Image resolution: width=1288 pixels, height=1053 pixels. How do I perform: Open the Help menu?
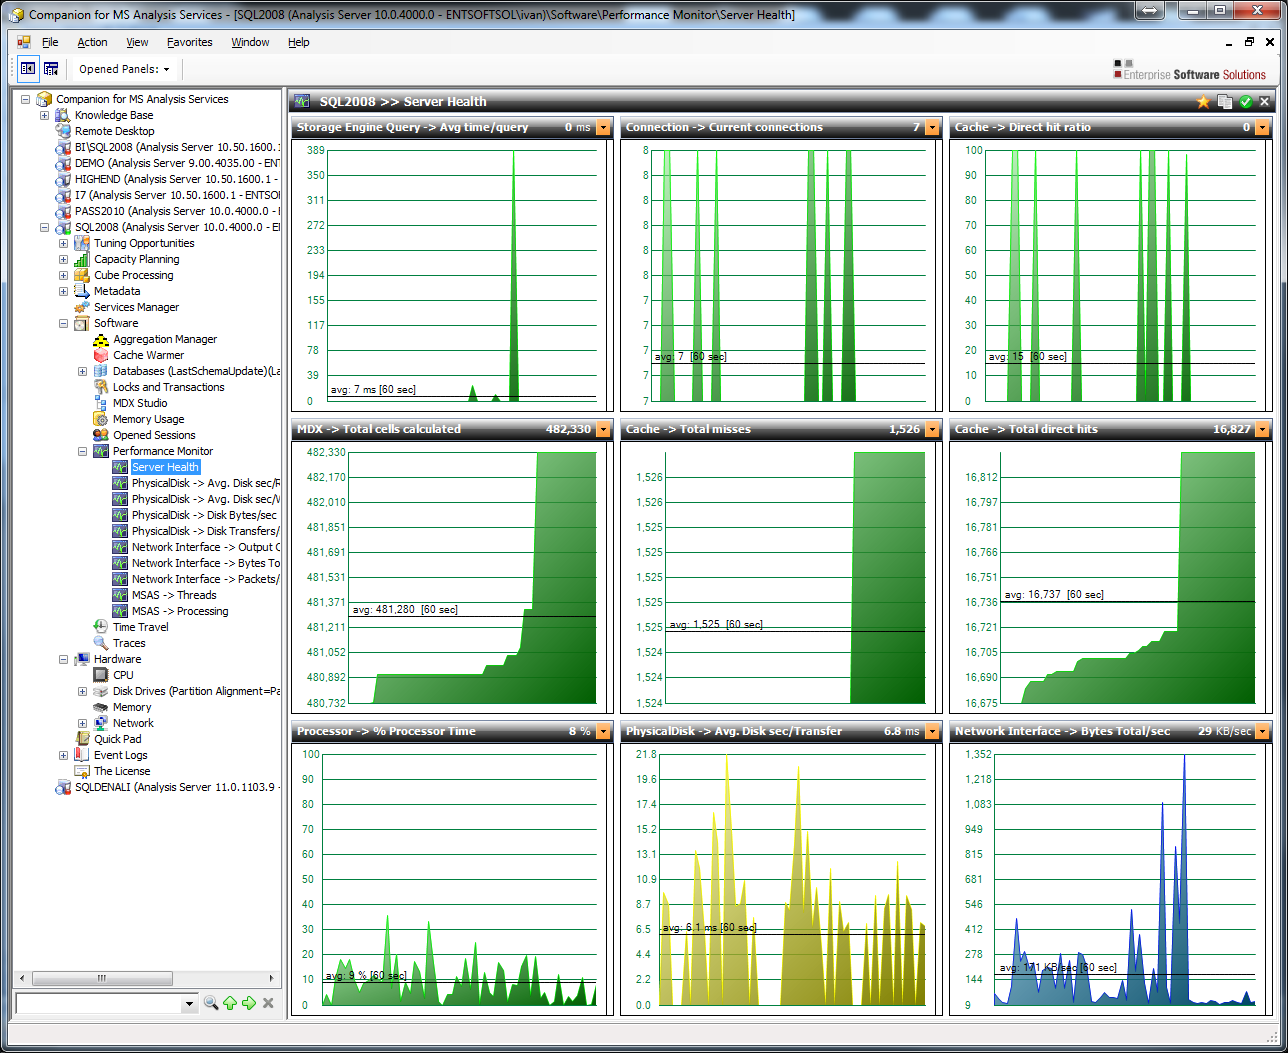point(298,42)
